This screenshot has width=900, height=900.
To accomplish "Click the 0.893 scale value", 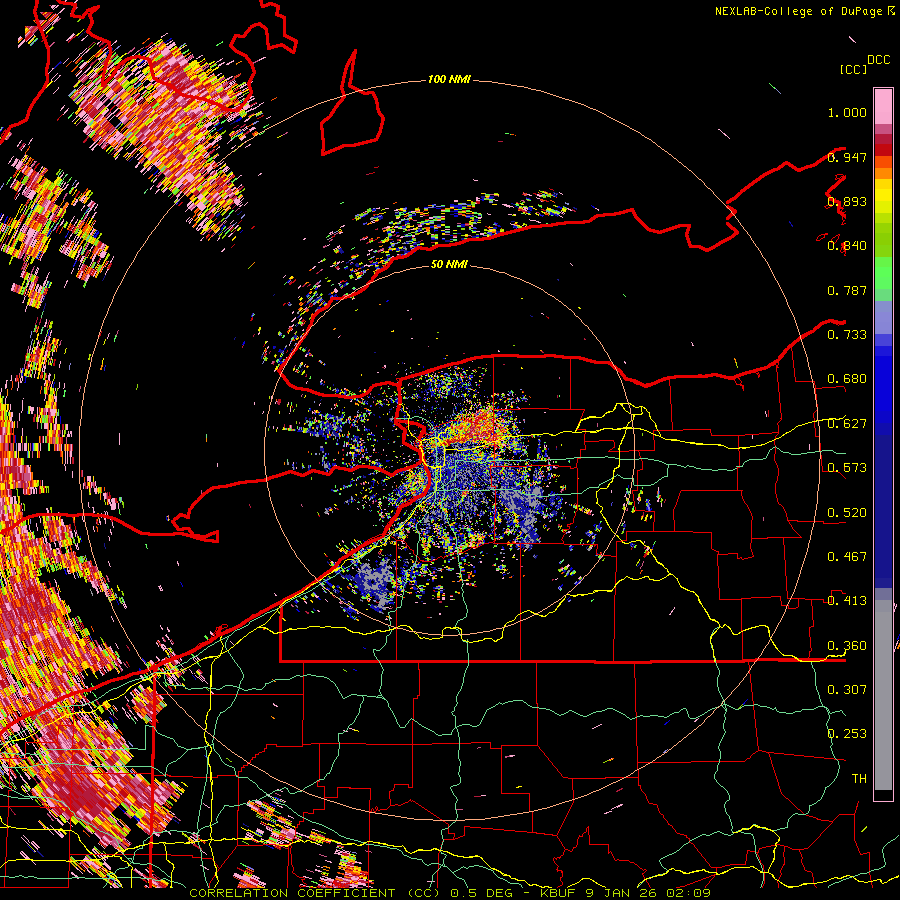I will (x=847, y=201).
